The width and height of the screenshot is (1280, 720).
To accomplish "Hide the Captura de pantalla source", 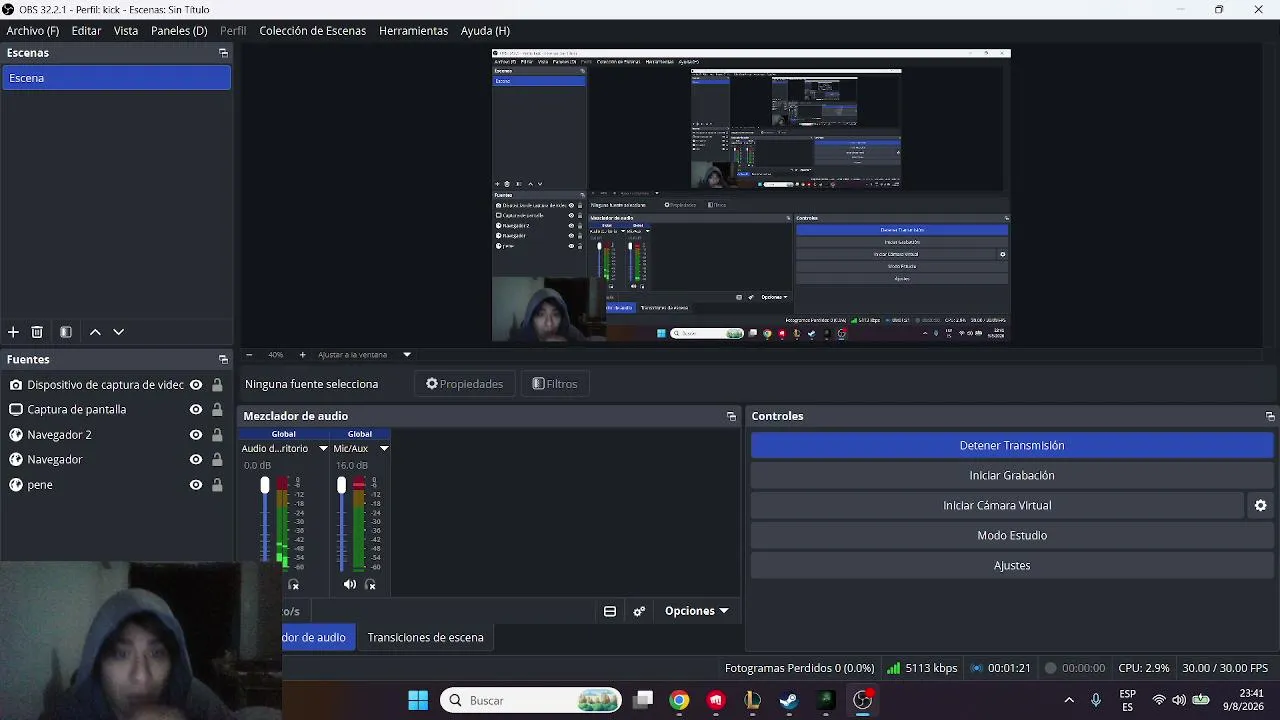I will click(x=196, y=410).
